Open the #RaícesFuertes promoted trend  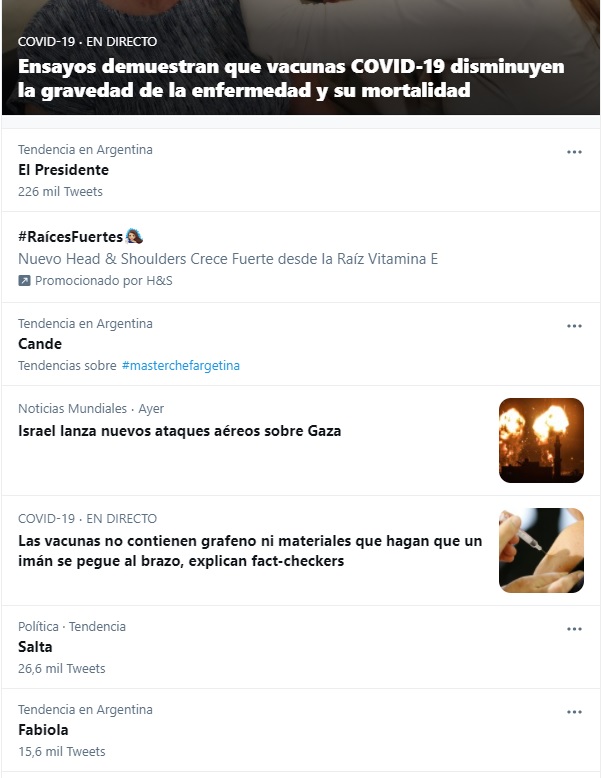(301, 257)
